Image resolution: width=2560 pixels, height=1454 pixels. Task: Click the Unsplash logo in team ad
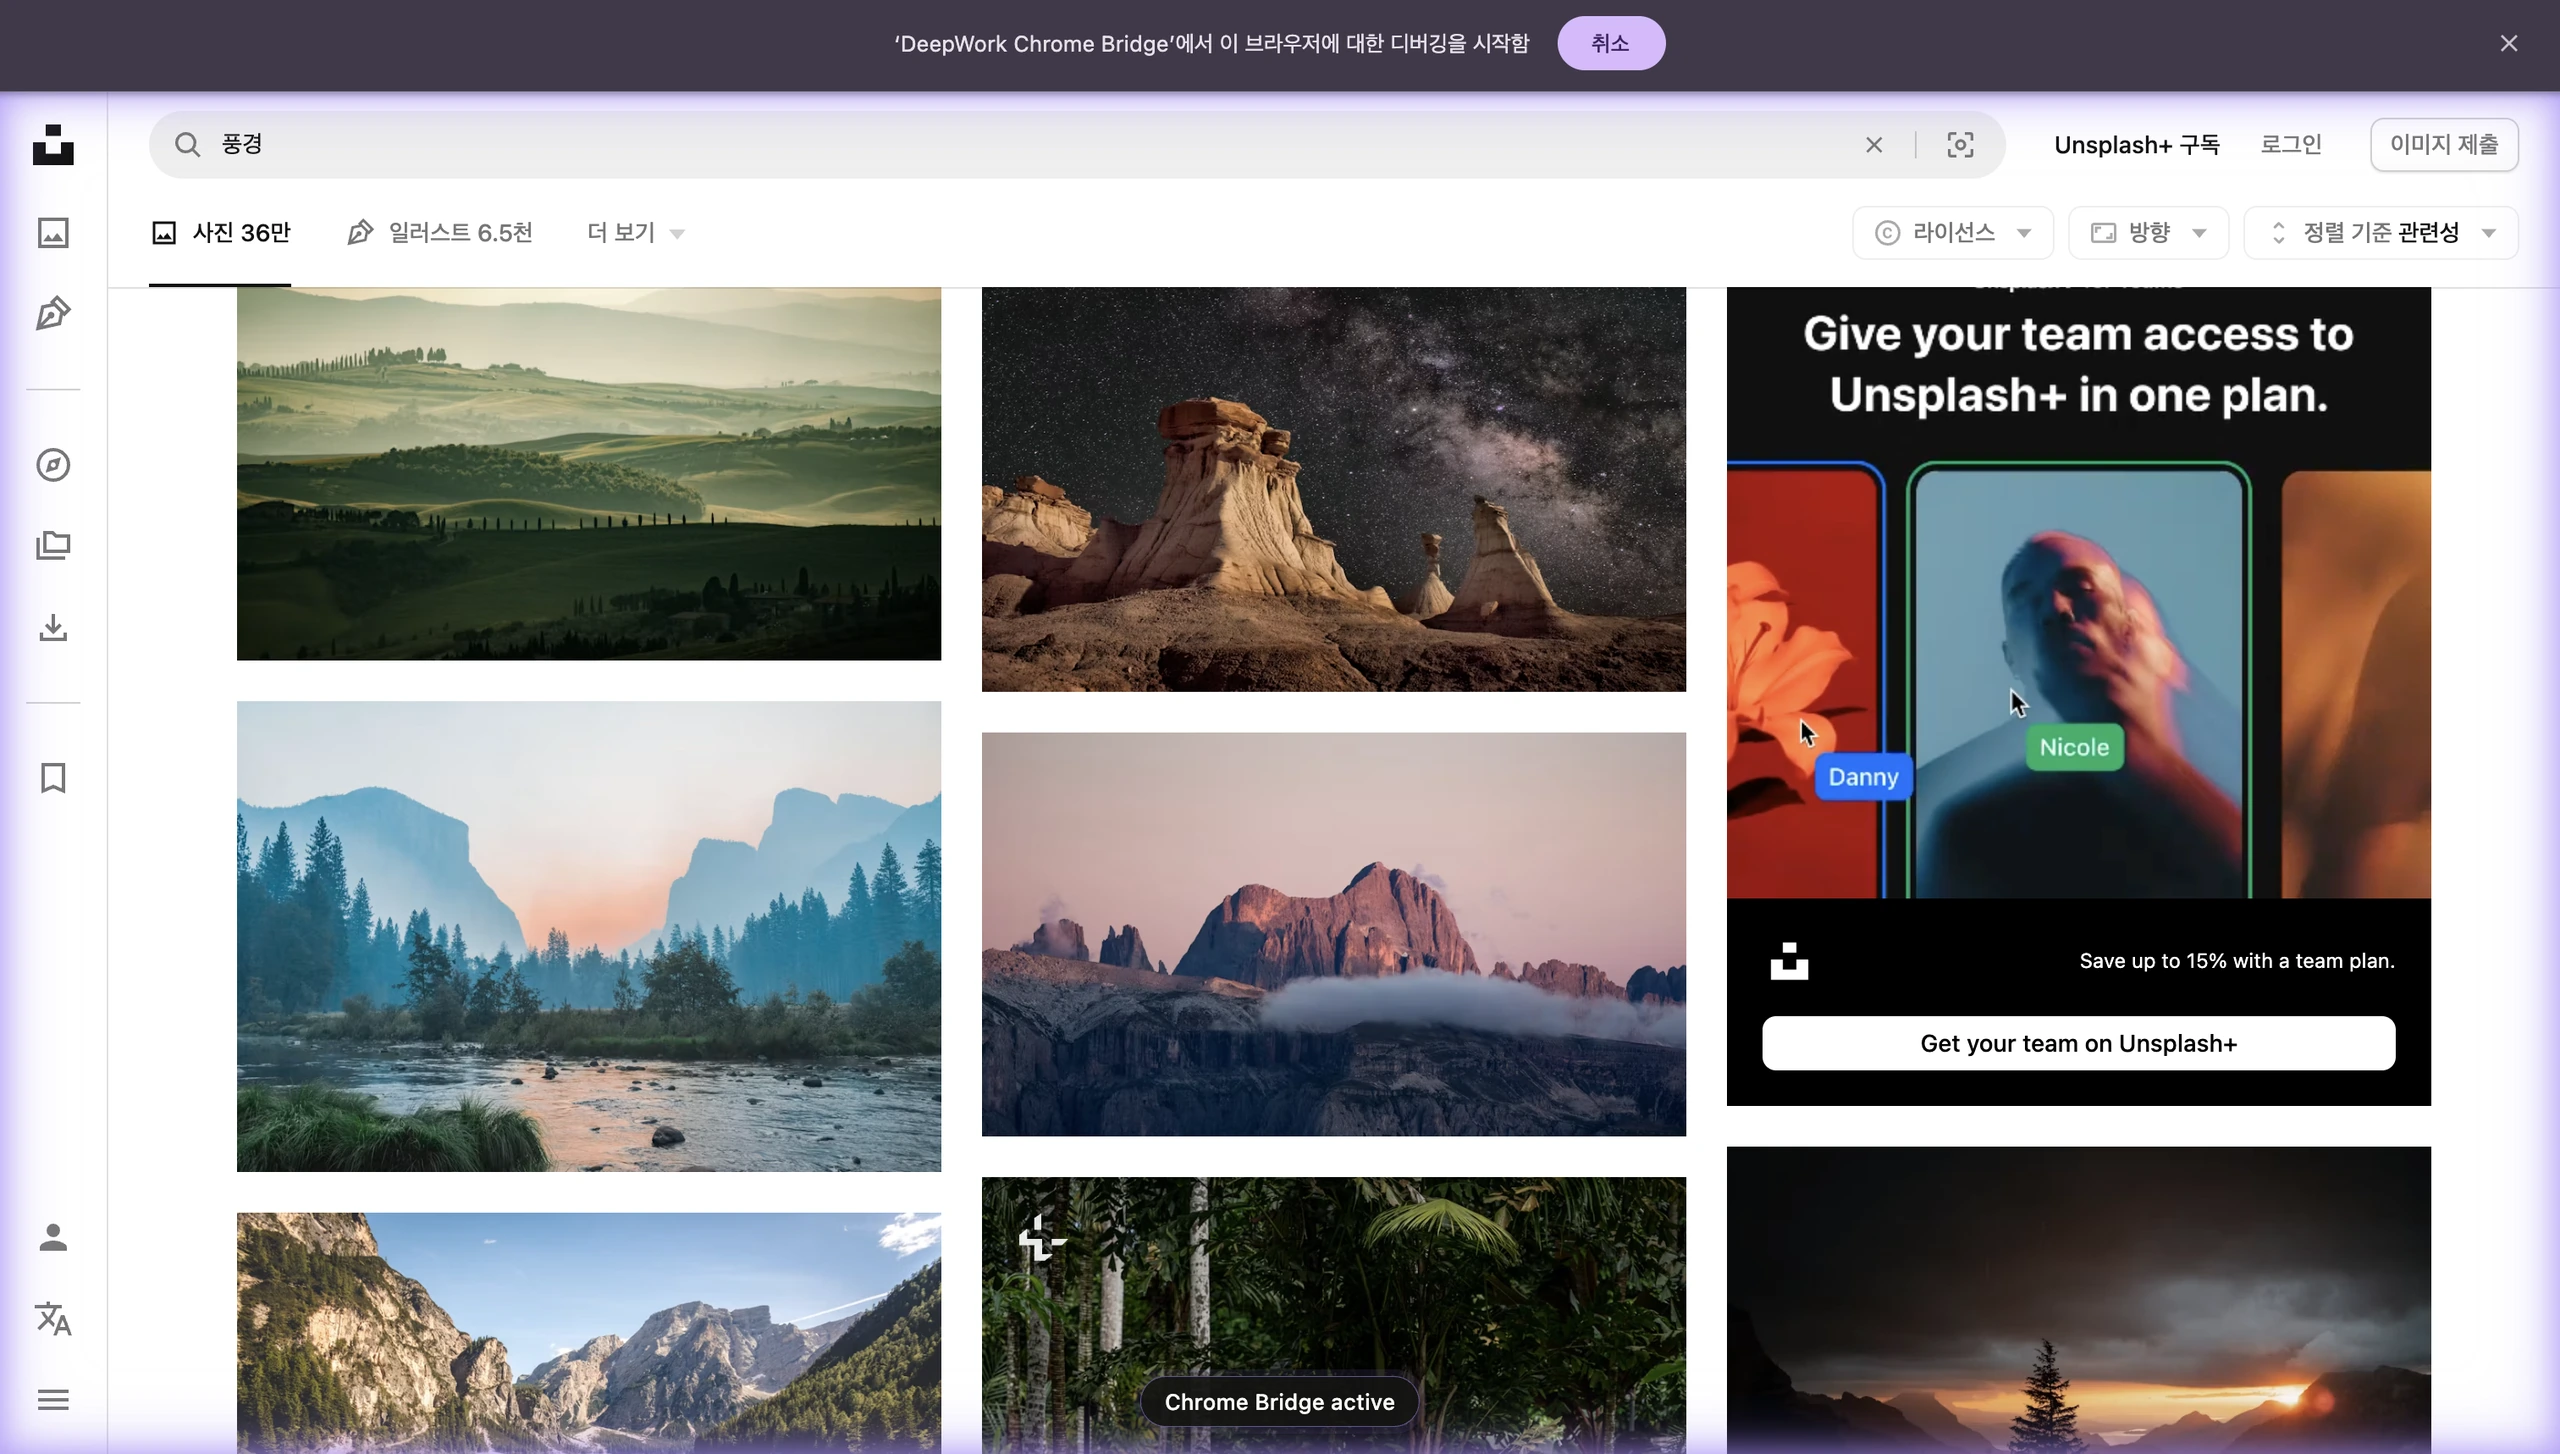click(x=1789, y=961)
